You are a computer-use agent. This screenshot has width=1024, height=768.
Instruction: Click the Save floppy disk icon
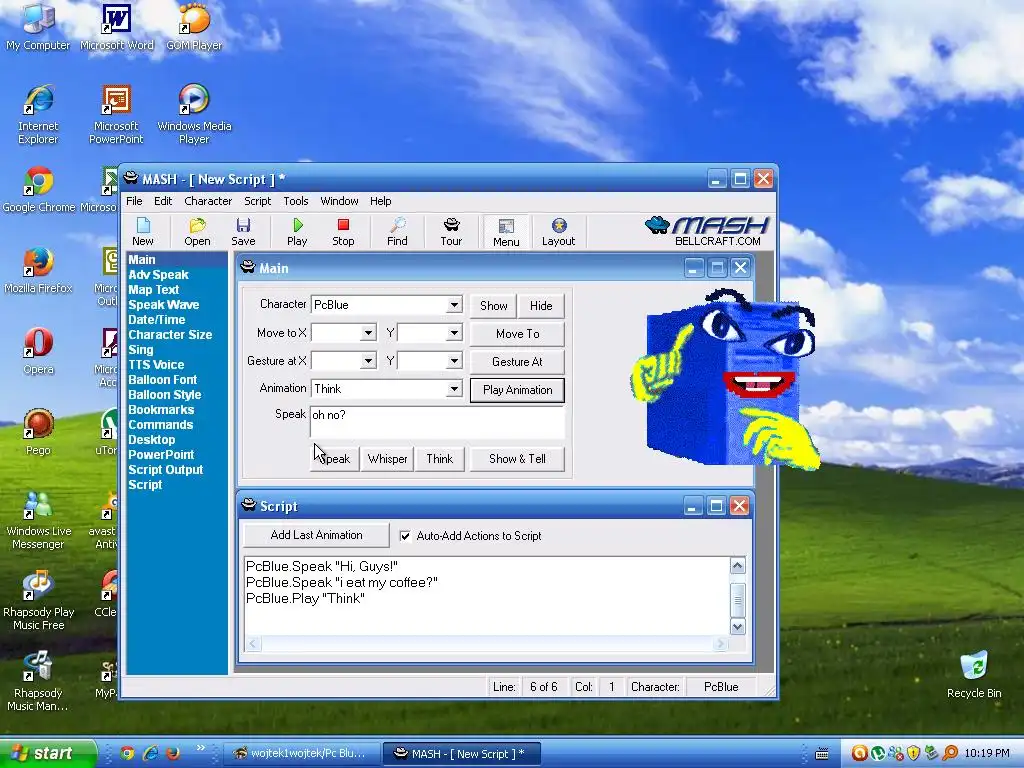click(x=243, y=232)
